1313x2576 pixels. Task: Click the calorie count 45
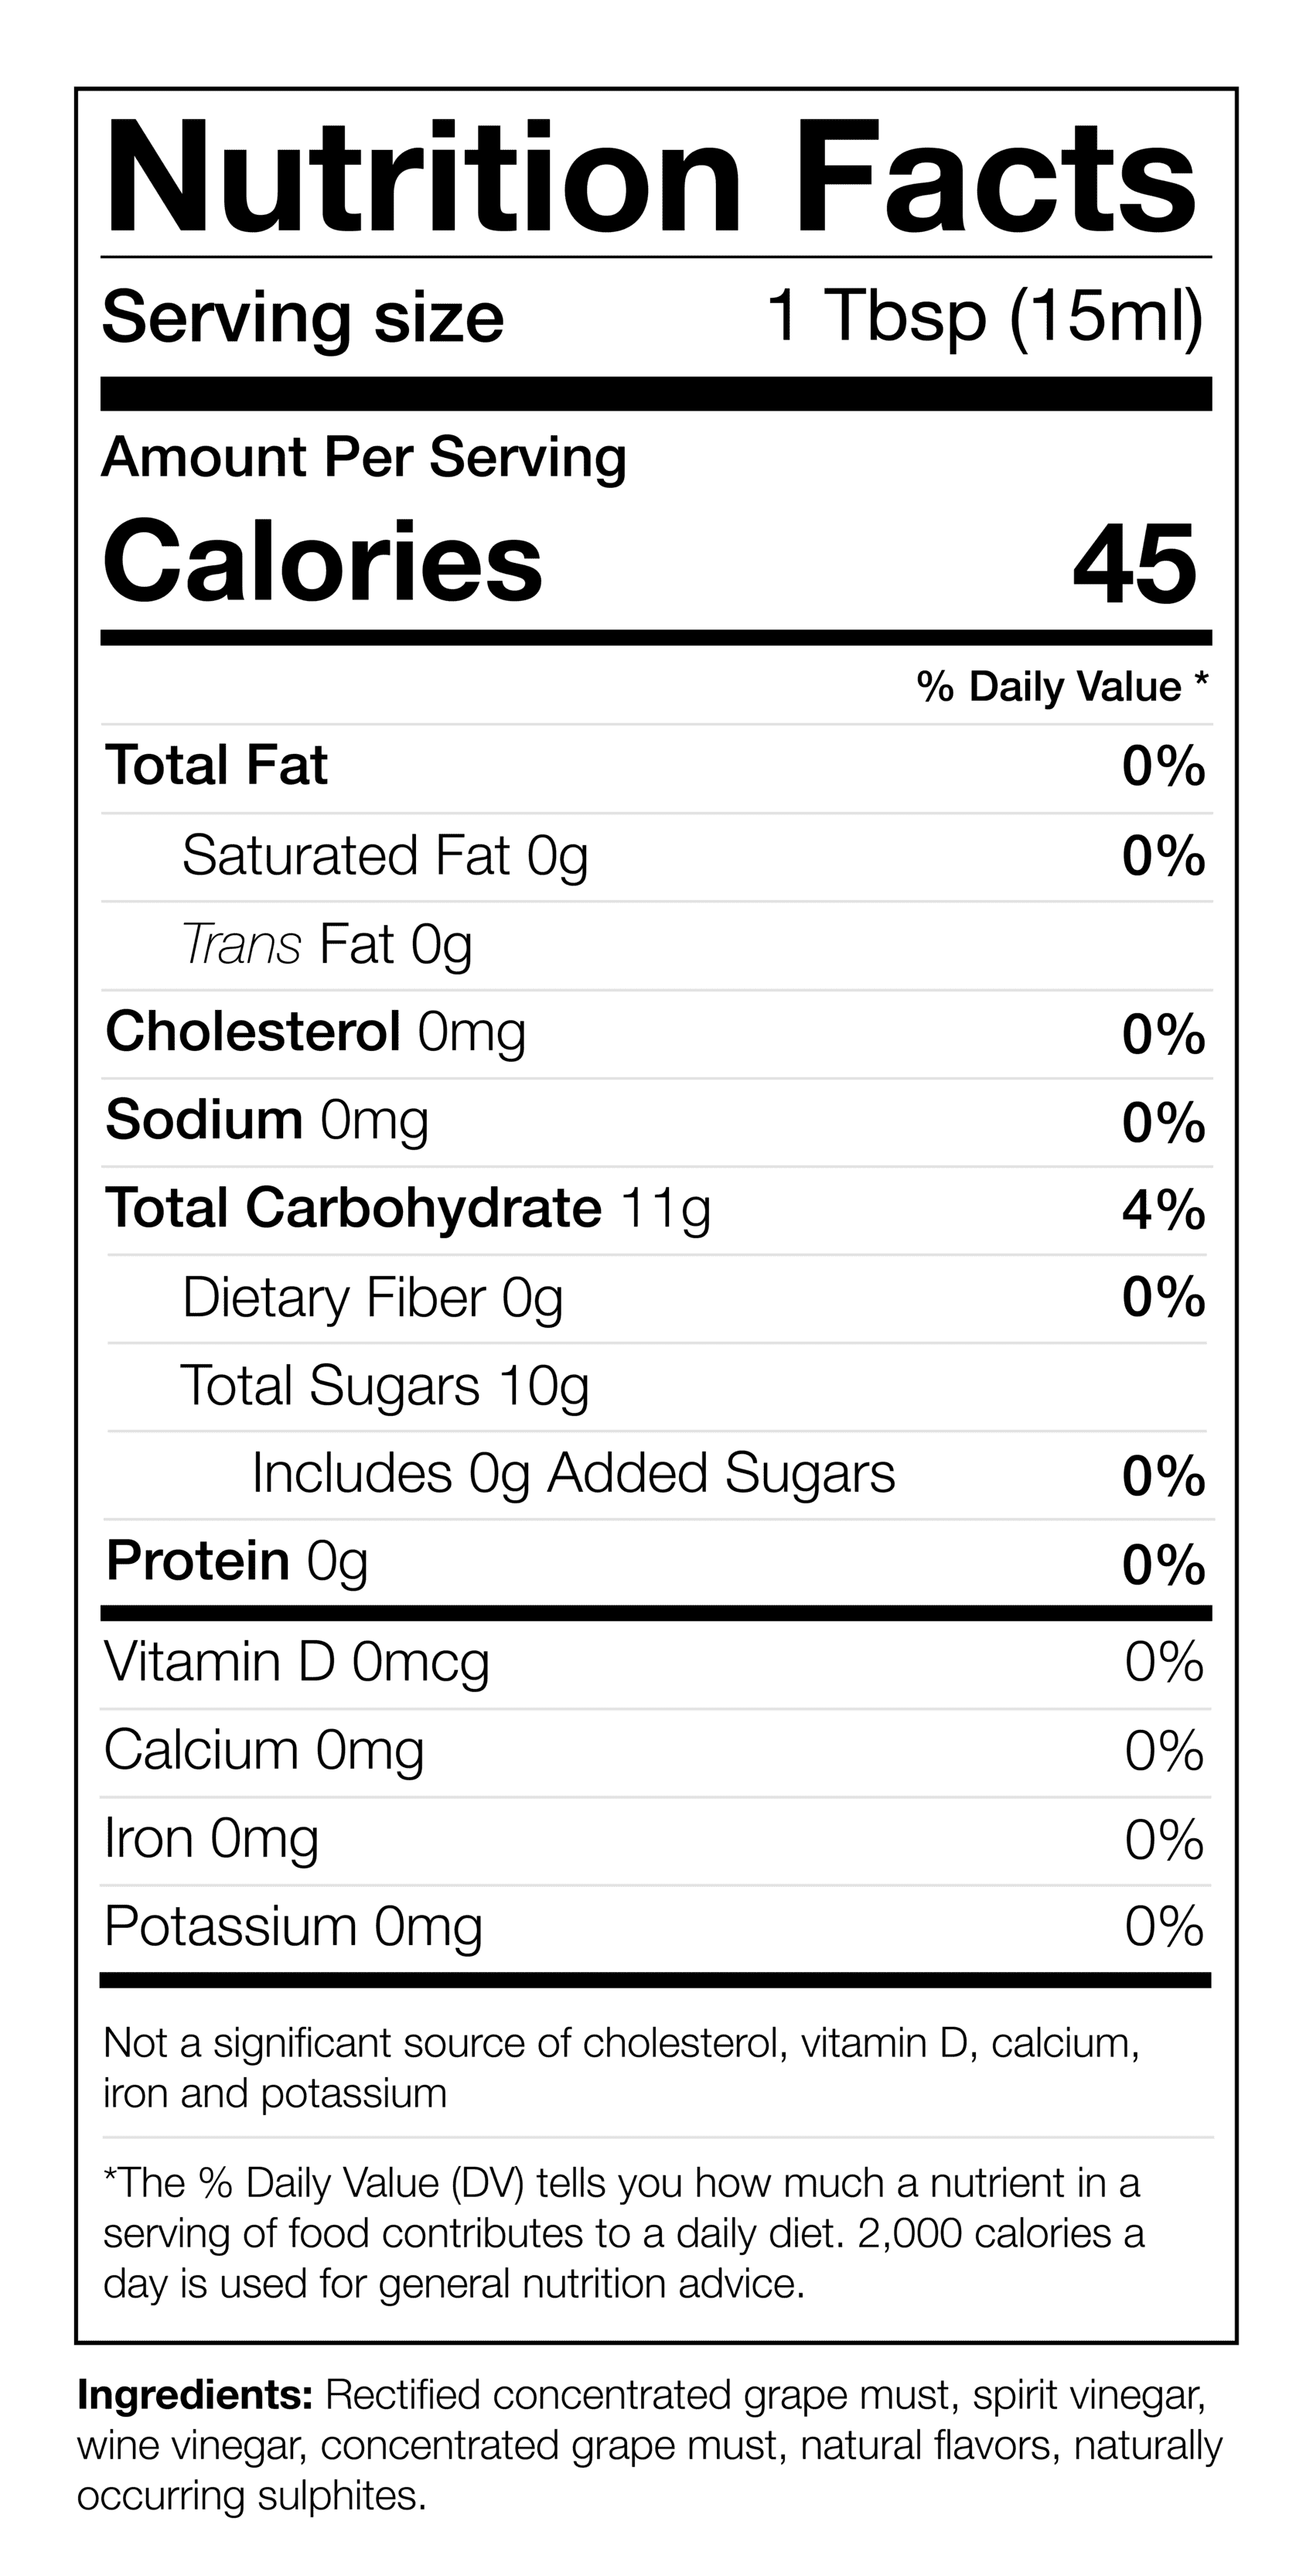(x=1134, y=564)
